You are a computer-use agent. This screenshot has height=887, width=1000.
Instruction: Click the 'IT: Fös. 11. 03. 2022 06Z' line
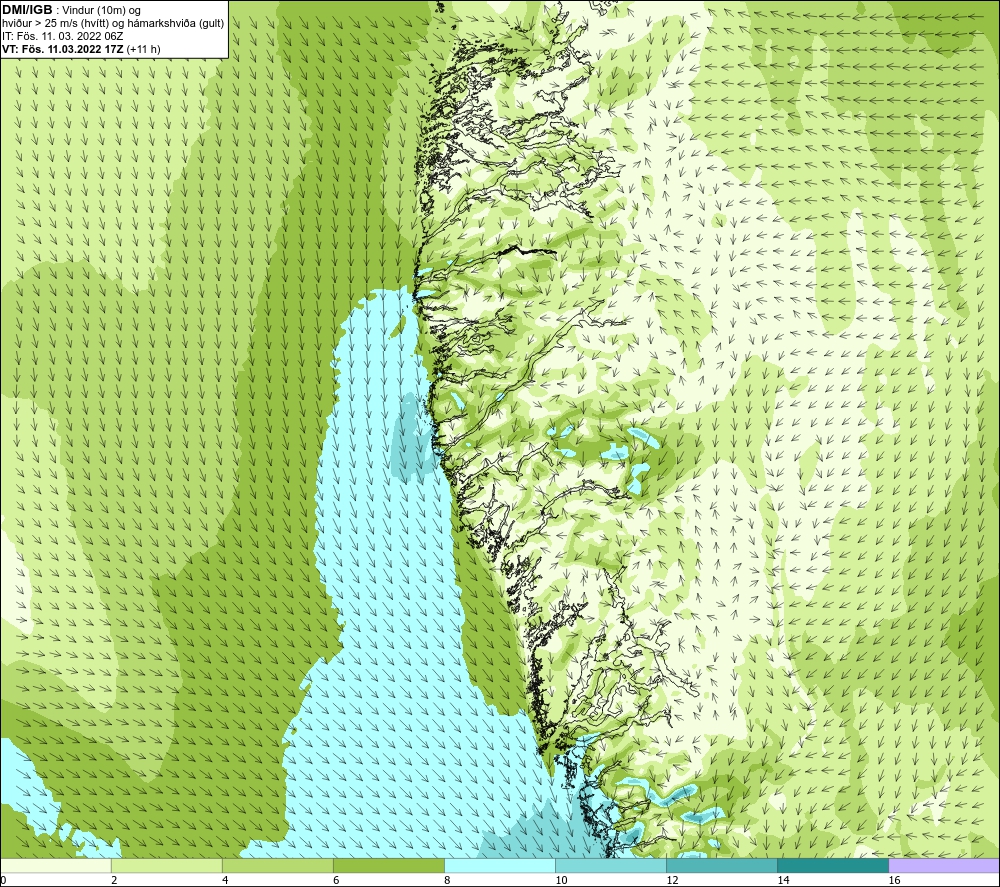click(x=62, y=36)
